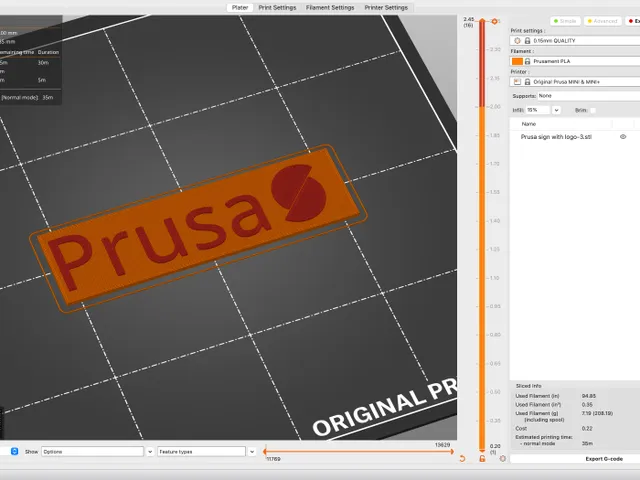Click the orange padlock icon under the layer slider
This screenshot has height=480, width=640.
coord(482,458)
